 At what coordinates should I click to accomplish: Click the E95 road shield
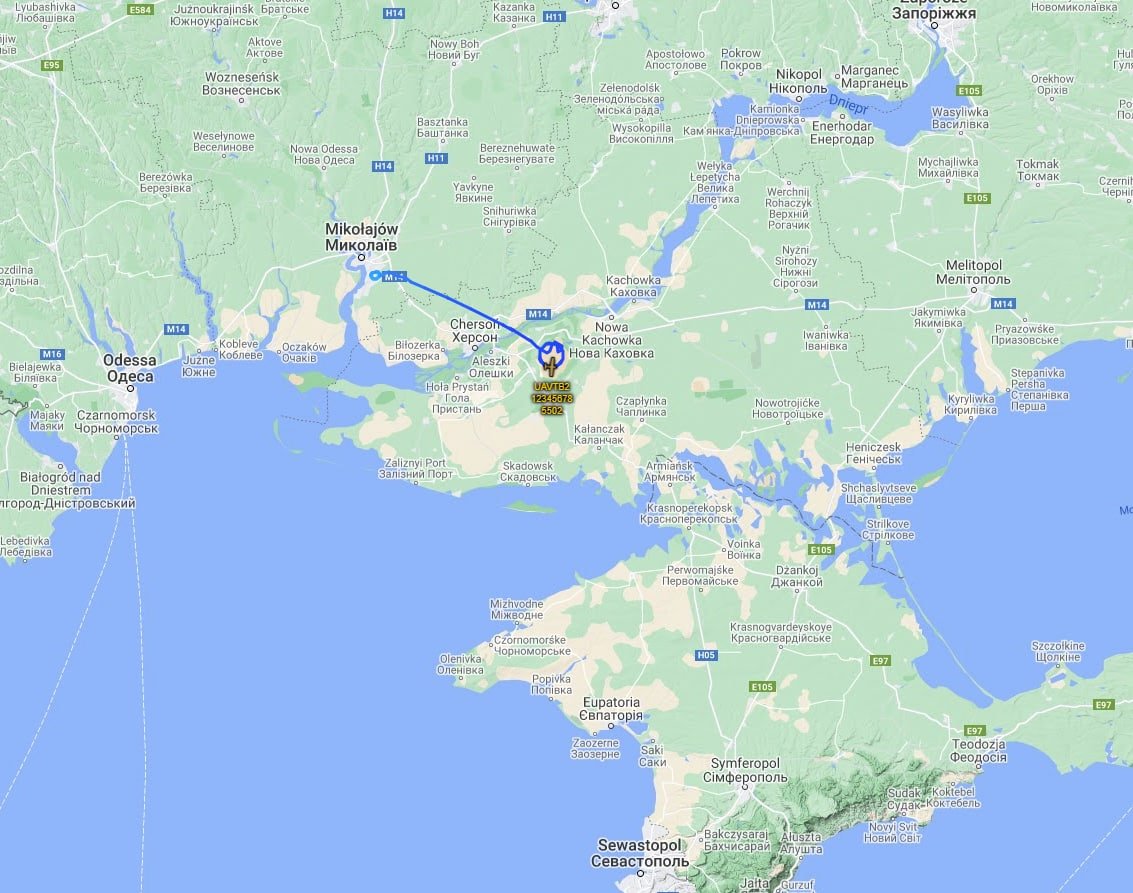click(x=51, y=65)
